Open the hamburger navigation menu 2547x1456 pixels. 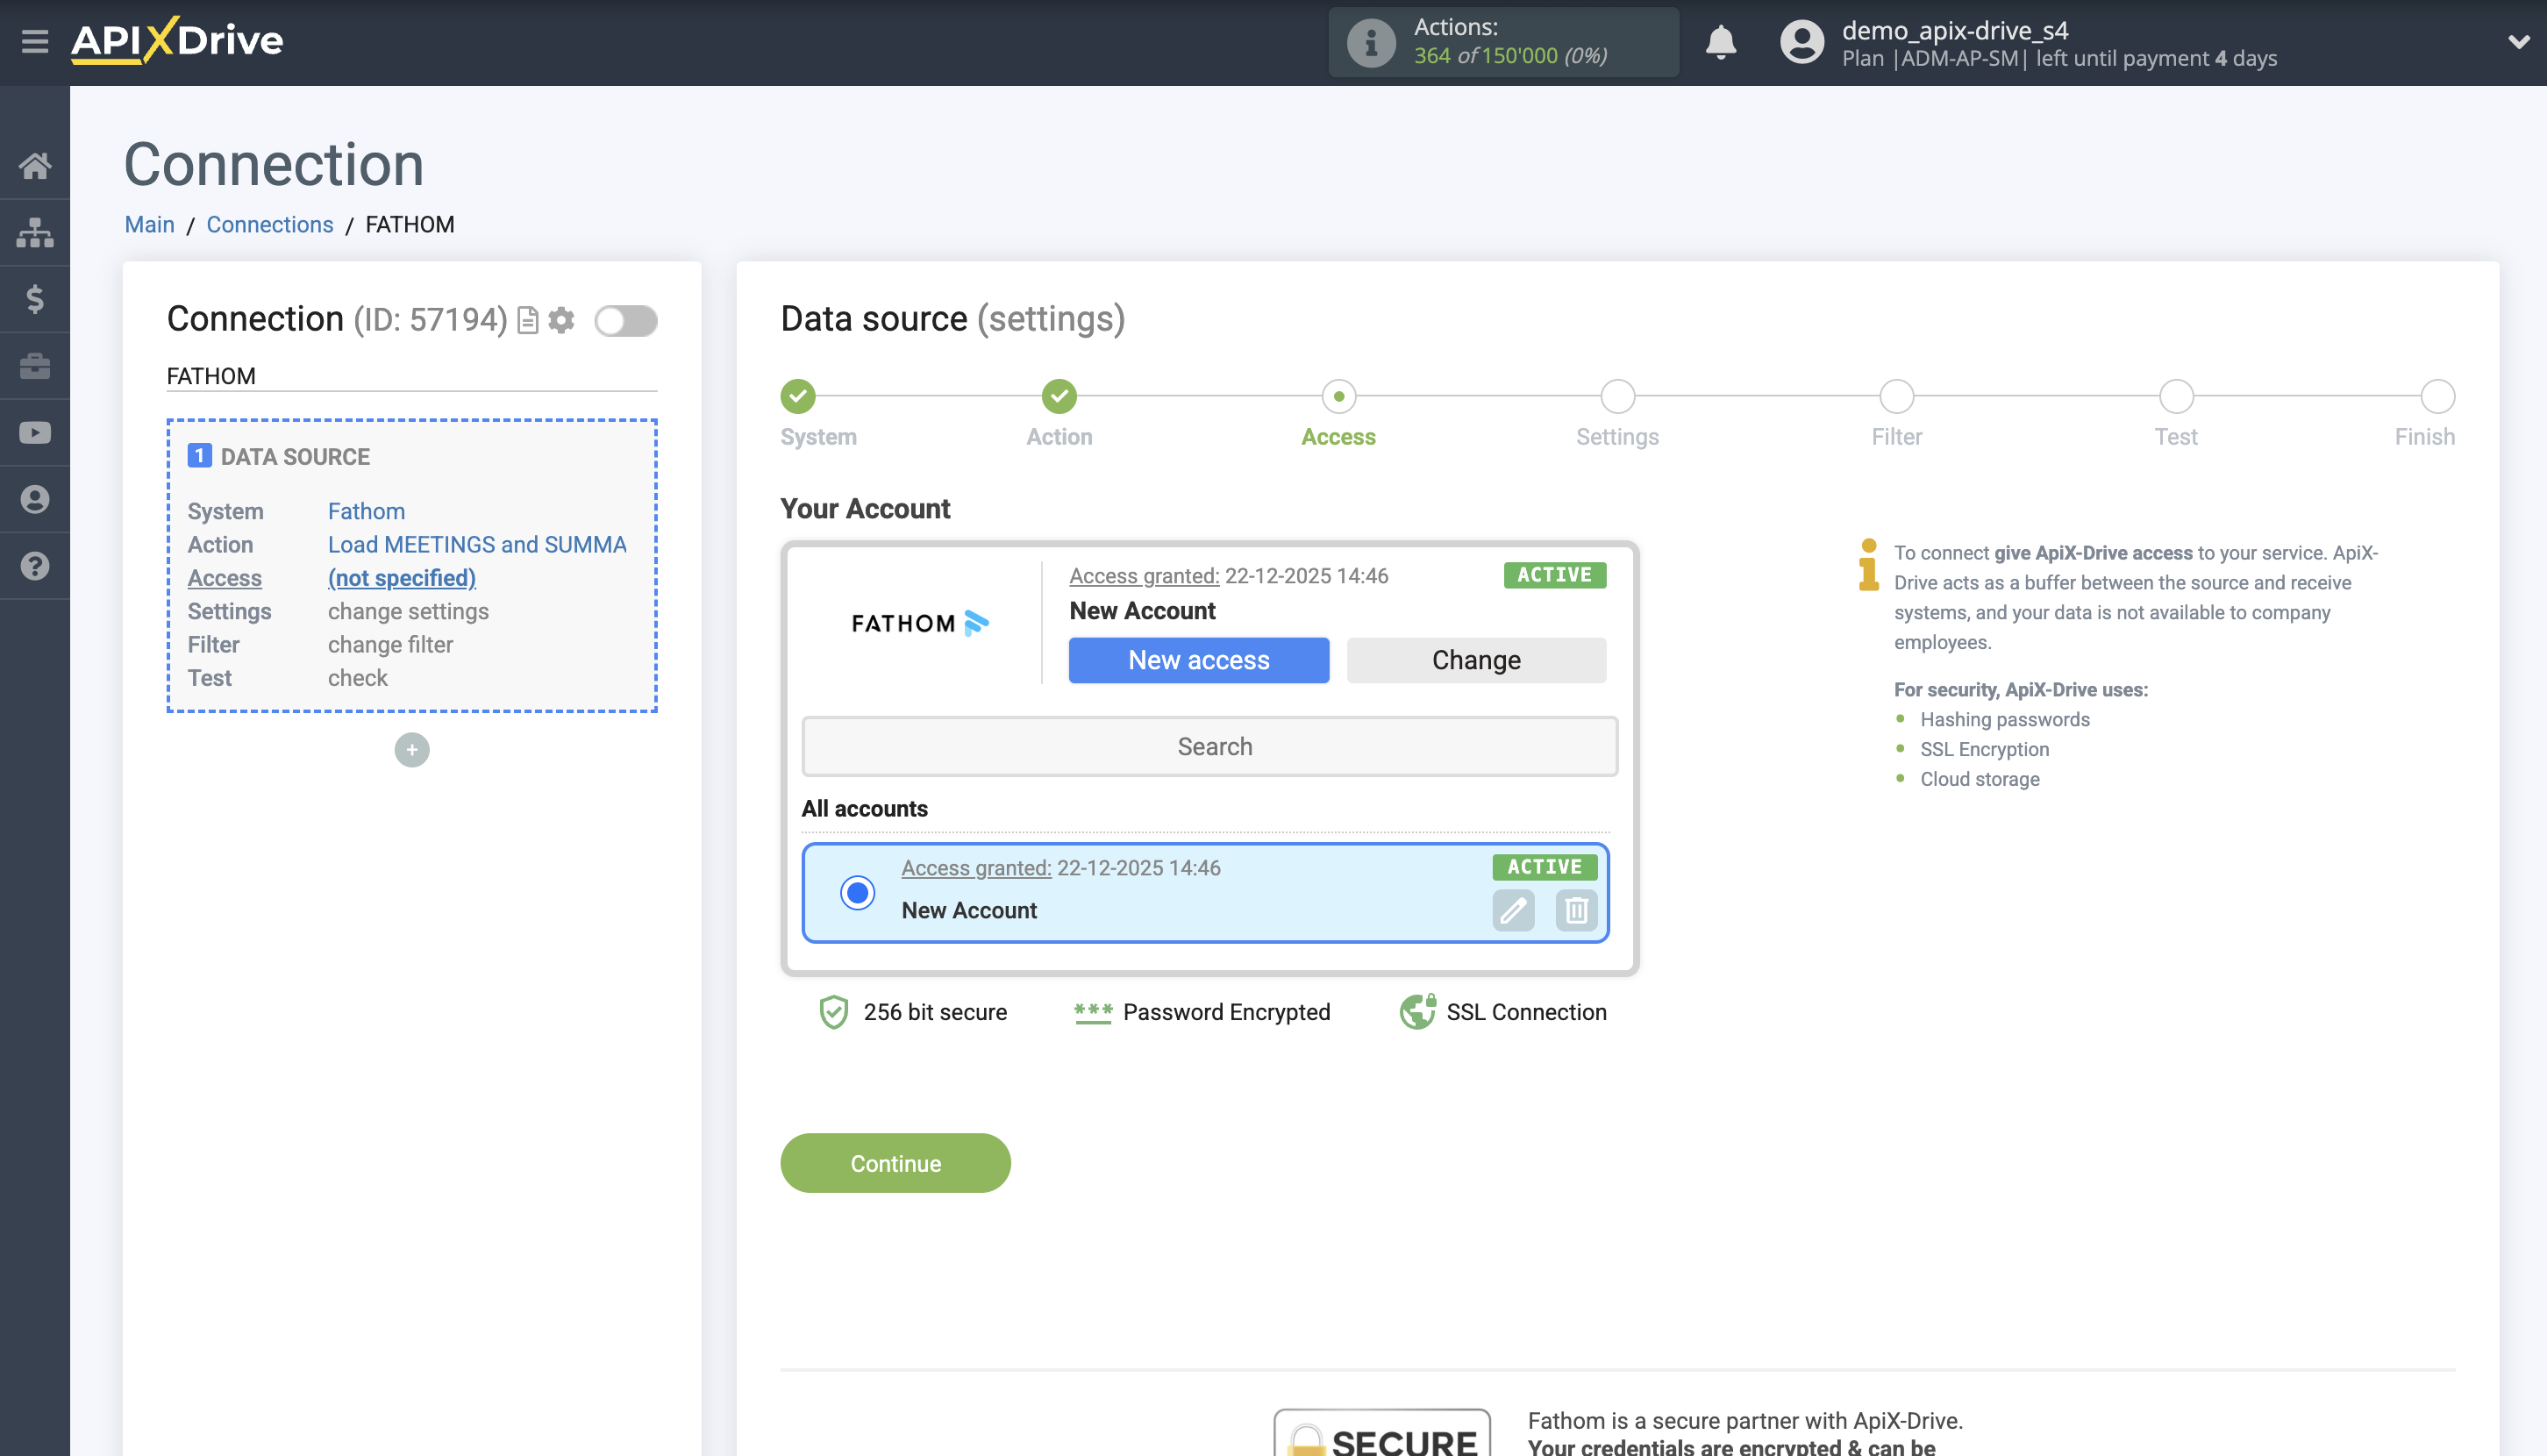(35, 42)
